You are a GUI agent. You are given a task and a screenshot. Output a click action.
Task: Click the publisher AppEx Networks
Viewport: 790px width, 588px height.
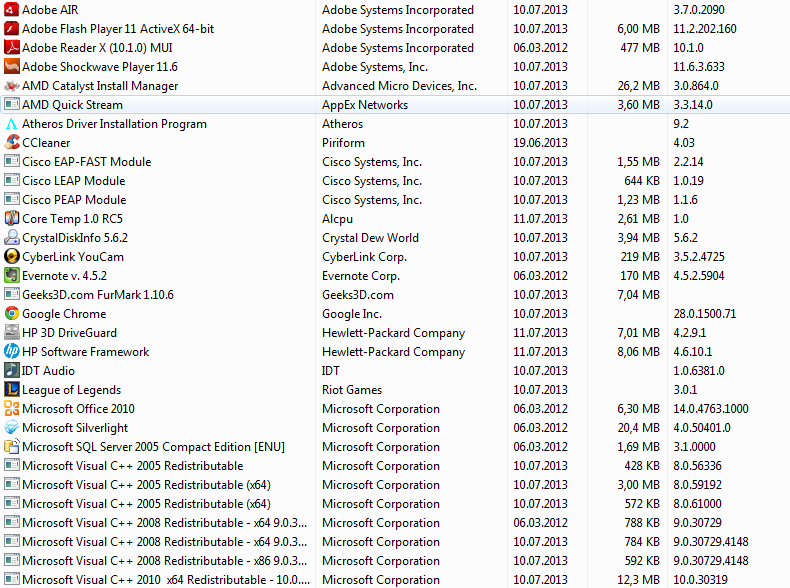coord(365,105)
